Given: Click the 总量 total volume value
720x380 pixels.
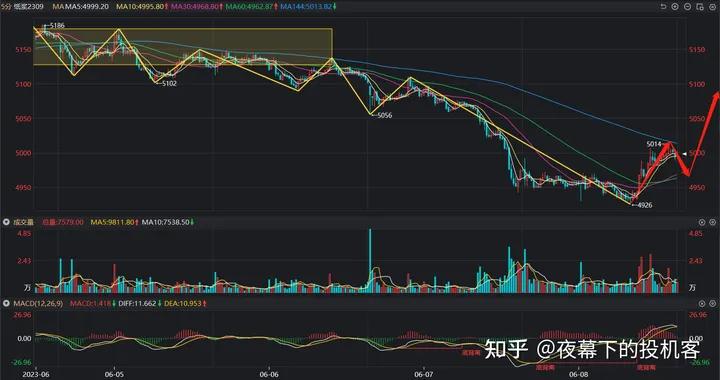Looking at the screenshot, I should pos(63,222).
